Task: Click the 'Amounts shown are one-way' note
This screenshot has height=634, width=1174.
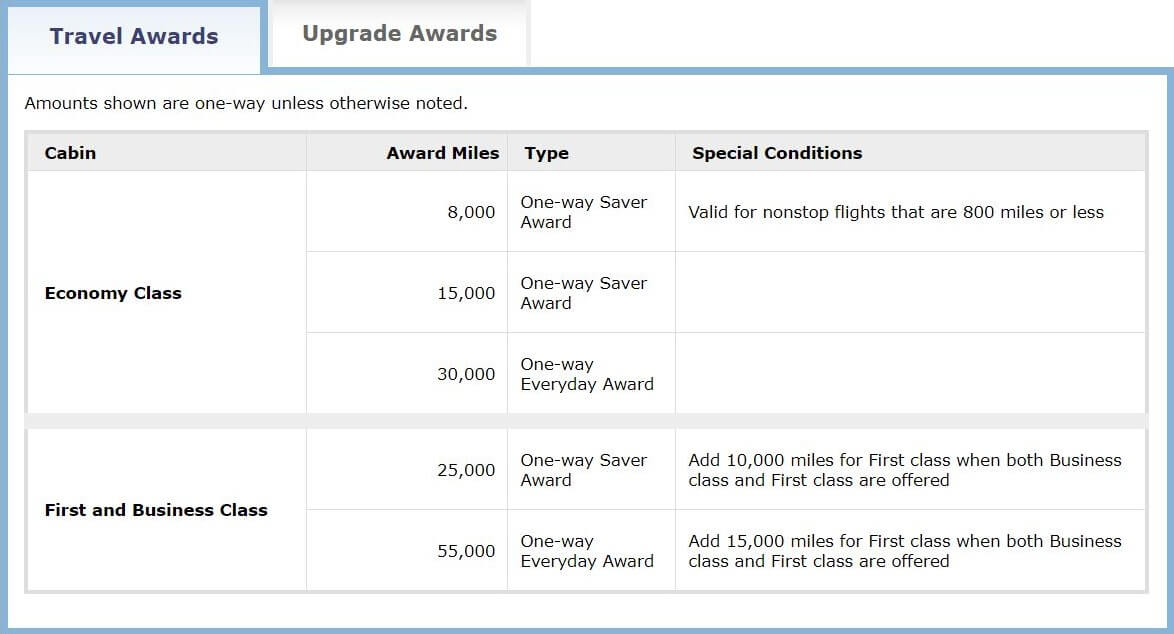Action: coord(246,103)
